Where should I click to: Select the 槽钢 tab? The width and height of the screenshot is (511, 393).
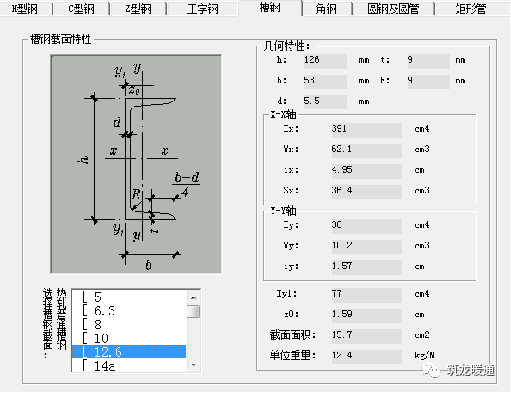pos(270,8)
